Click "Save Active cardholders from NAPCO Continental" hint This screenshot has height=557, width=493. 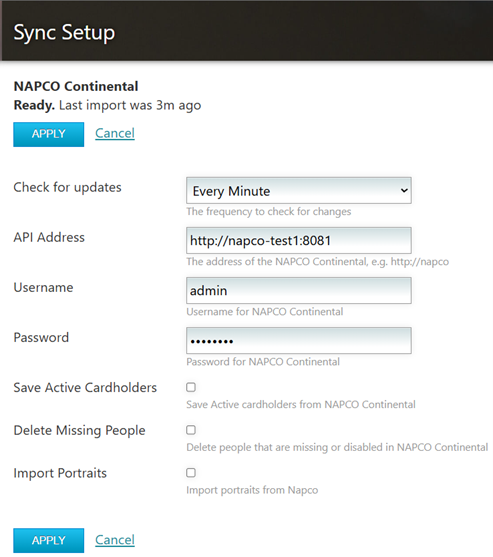coord(301,405)
